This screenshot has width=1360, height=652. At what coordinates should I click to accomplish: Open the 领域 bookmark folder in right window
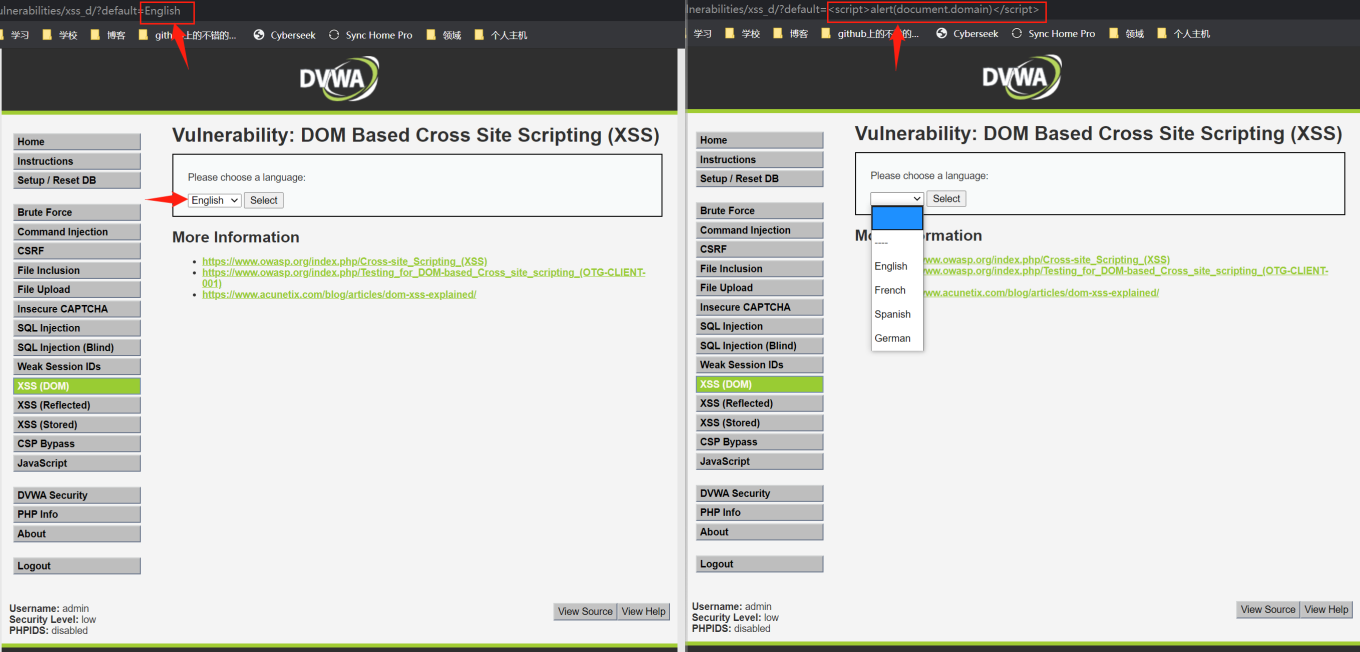pos(1126,34)
